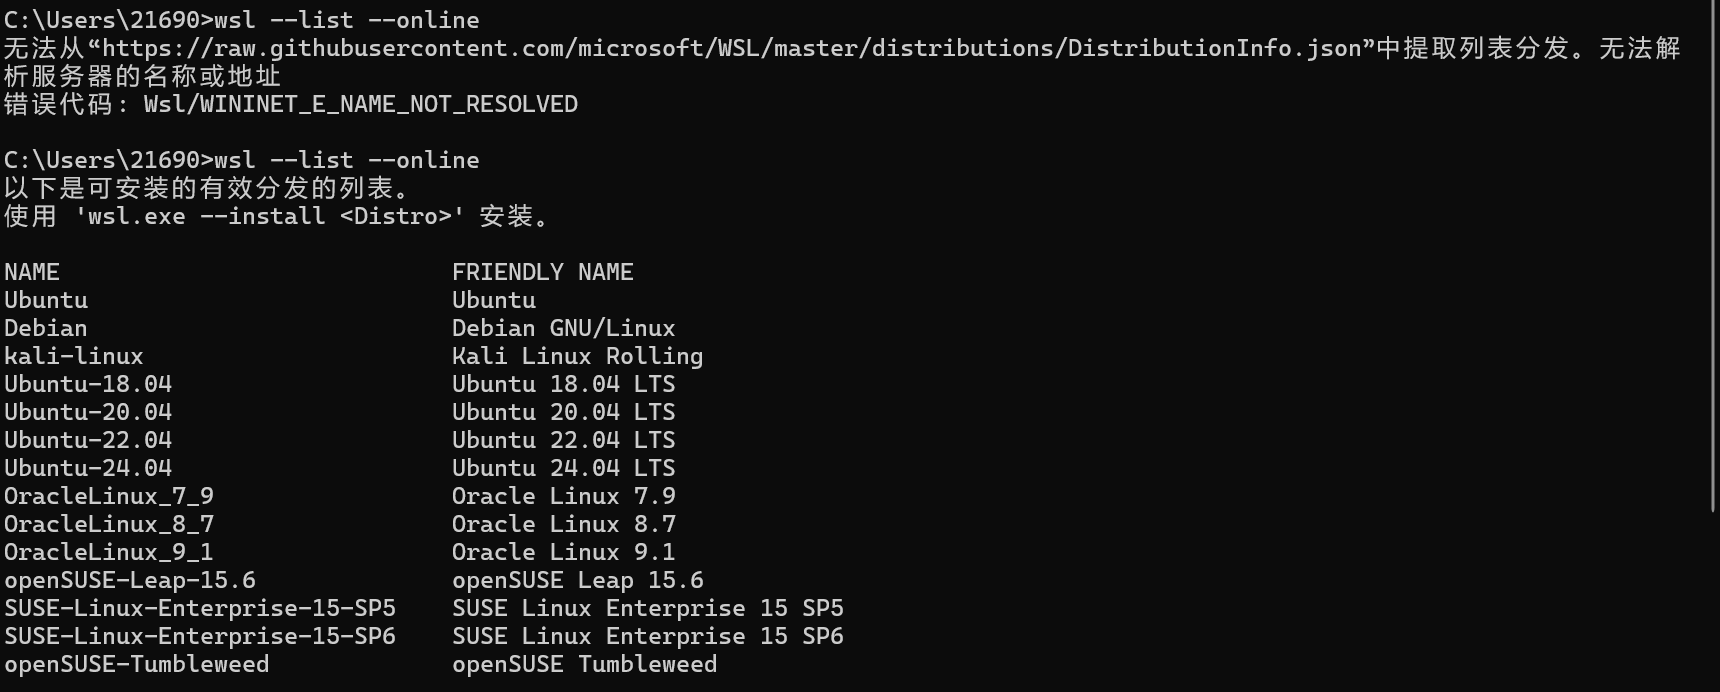The width and height of the screenshot is (1720, 692).
Task: Click the FRIENDLY NAME column header
Action: 542,272
